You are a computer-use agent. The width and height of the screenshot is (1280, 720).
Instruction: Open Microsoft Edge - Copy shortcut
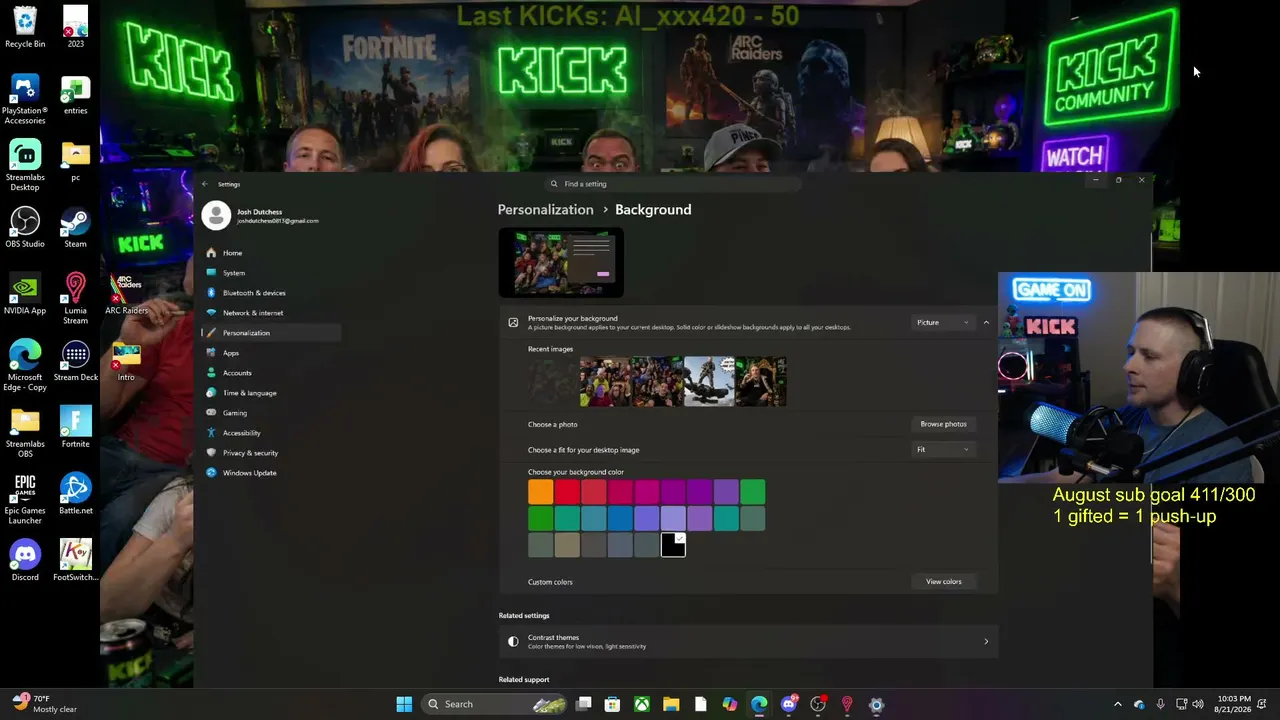(x=25, y=366)
